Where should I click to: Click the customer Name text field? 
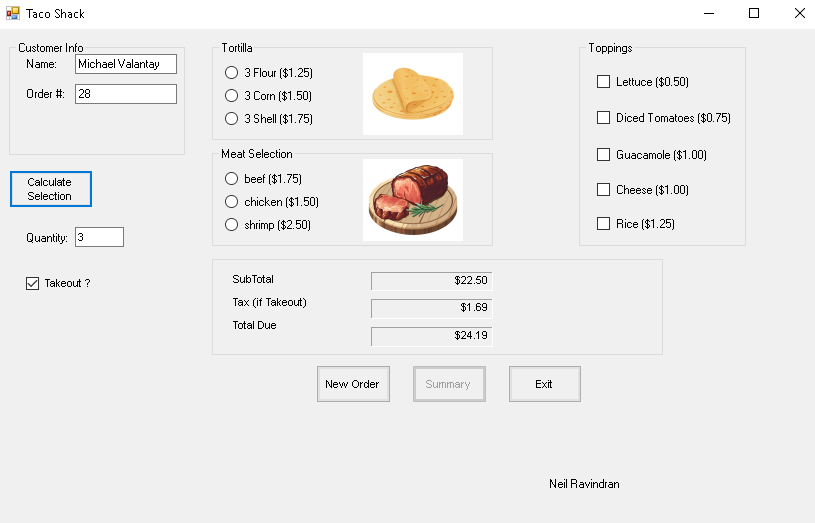click(125, 64)
